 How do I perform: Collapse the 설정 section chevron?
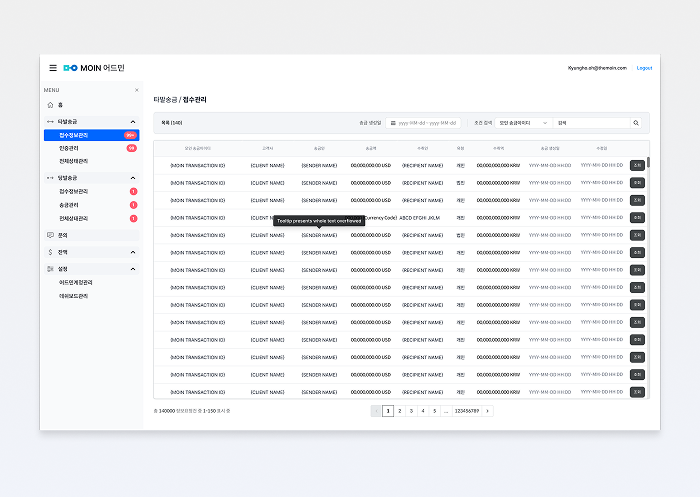[x=132, y=269]
